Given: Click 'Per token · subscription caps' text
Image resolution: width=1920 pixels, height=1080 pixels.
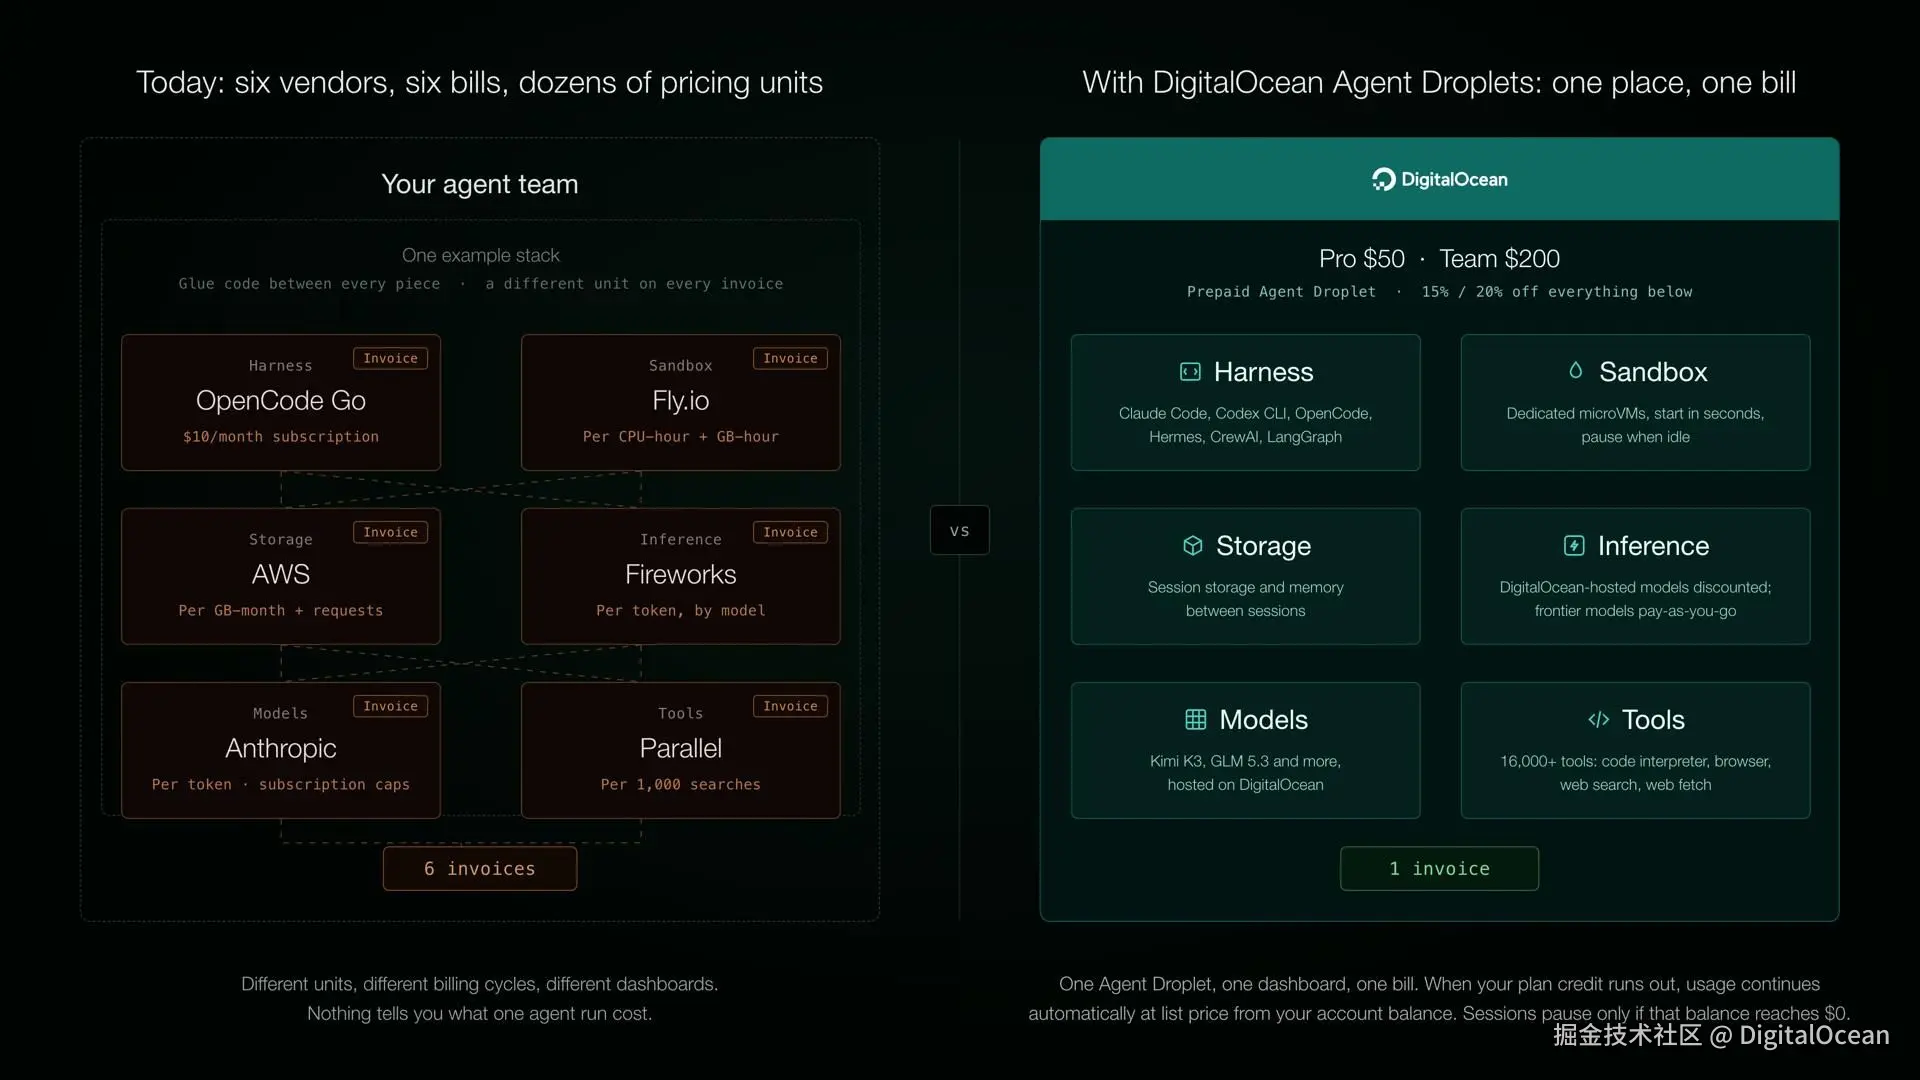Looking at the screenshot, I should (281, 785).
